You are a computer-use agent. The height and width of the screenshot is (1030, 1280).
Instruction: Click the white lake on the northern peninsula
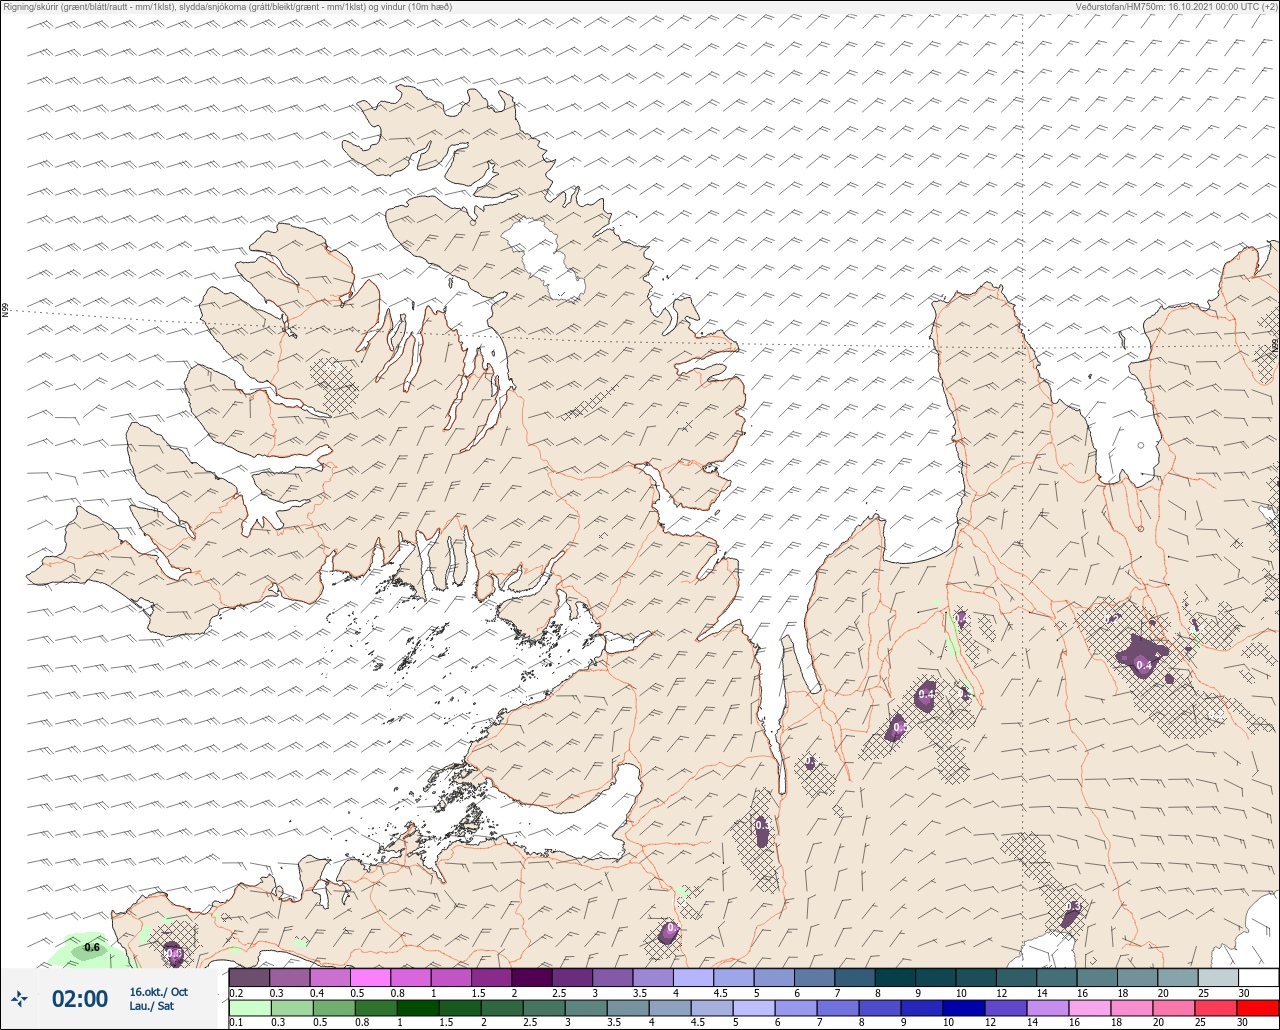pyautogui.click(x=544, y=259)
